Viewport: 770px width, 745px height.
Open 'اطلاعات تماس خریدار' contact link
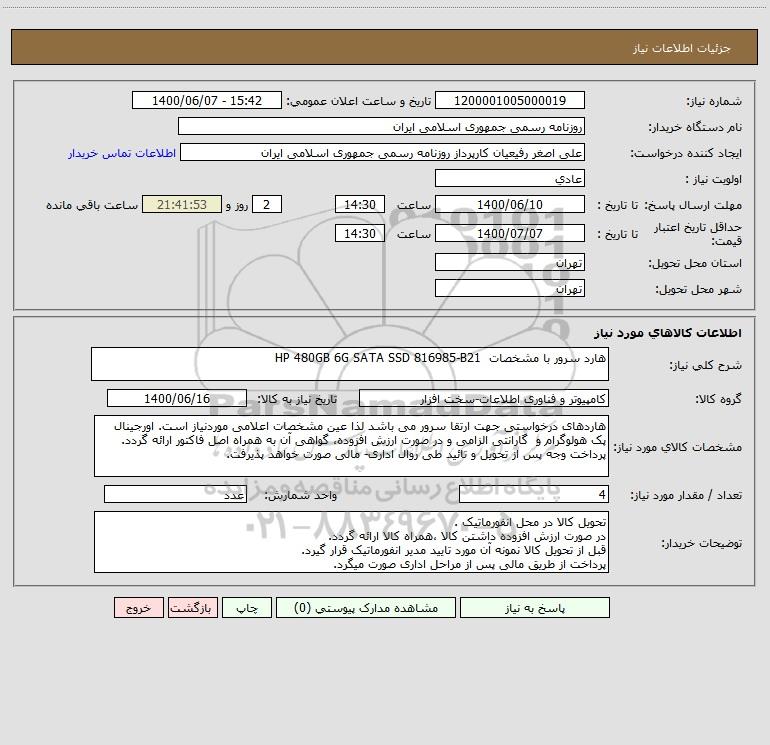[122, 153]
